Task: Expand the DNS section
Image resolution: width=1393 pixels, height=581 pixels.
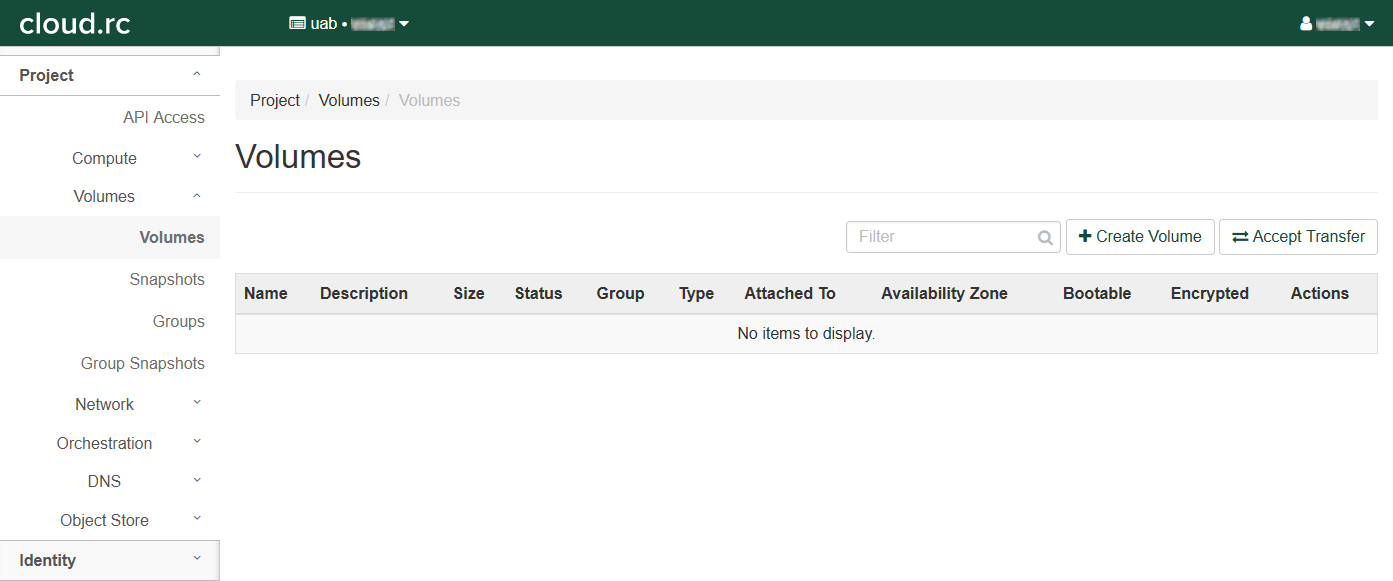Action: coord(110,481)
